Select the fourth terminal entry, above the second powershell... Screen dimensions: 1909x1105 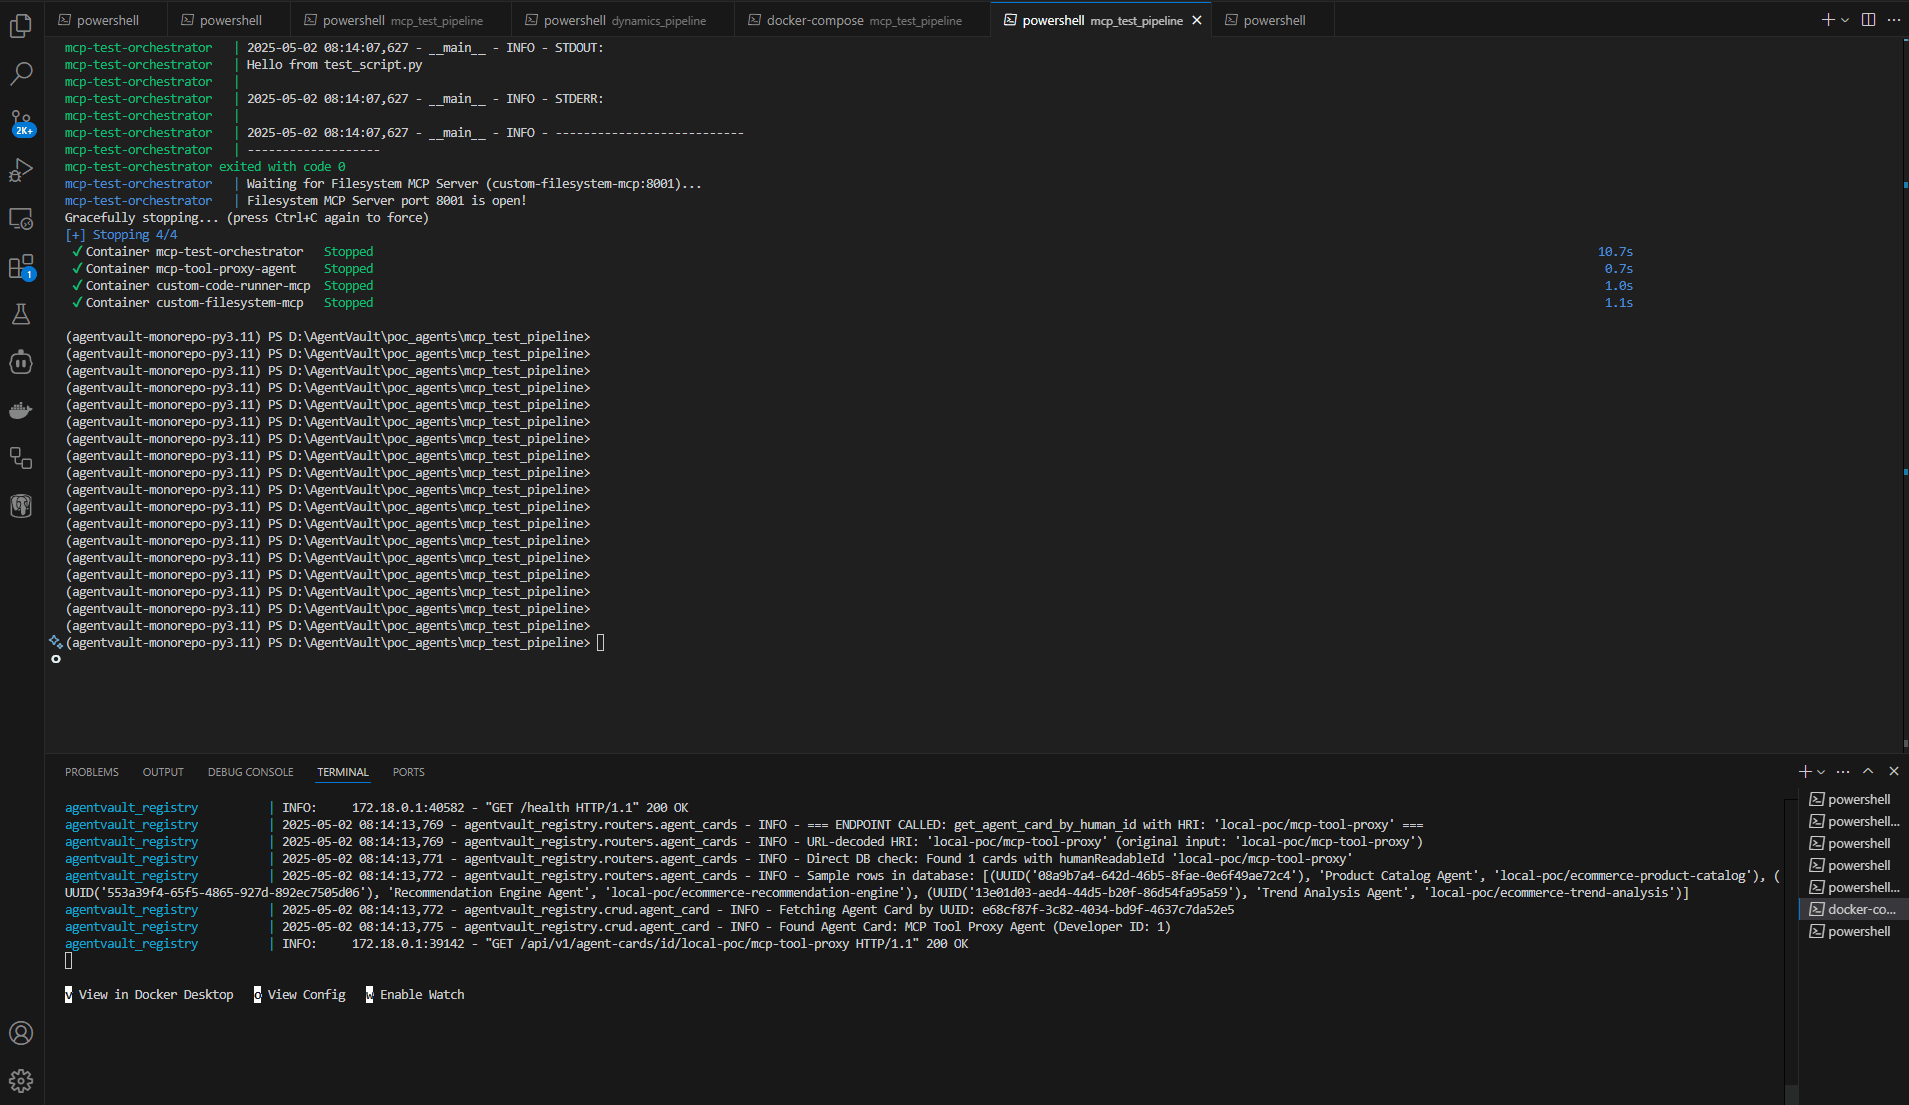tap(1853, 865)
